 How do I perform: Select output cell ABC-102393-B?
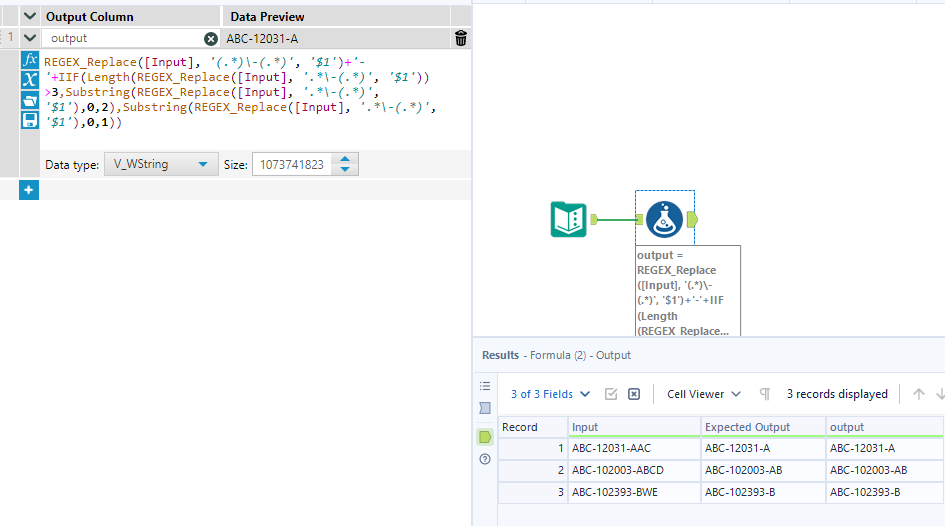pyautogui.click(x=884, y=492)
